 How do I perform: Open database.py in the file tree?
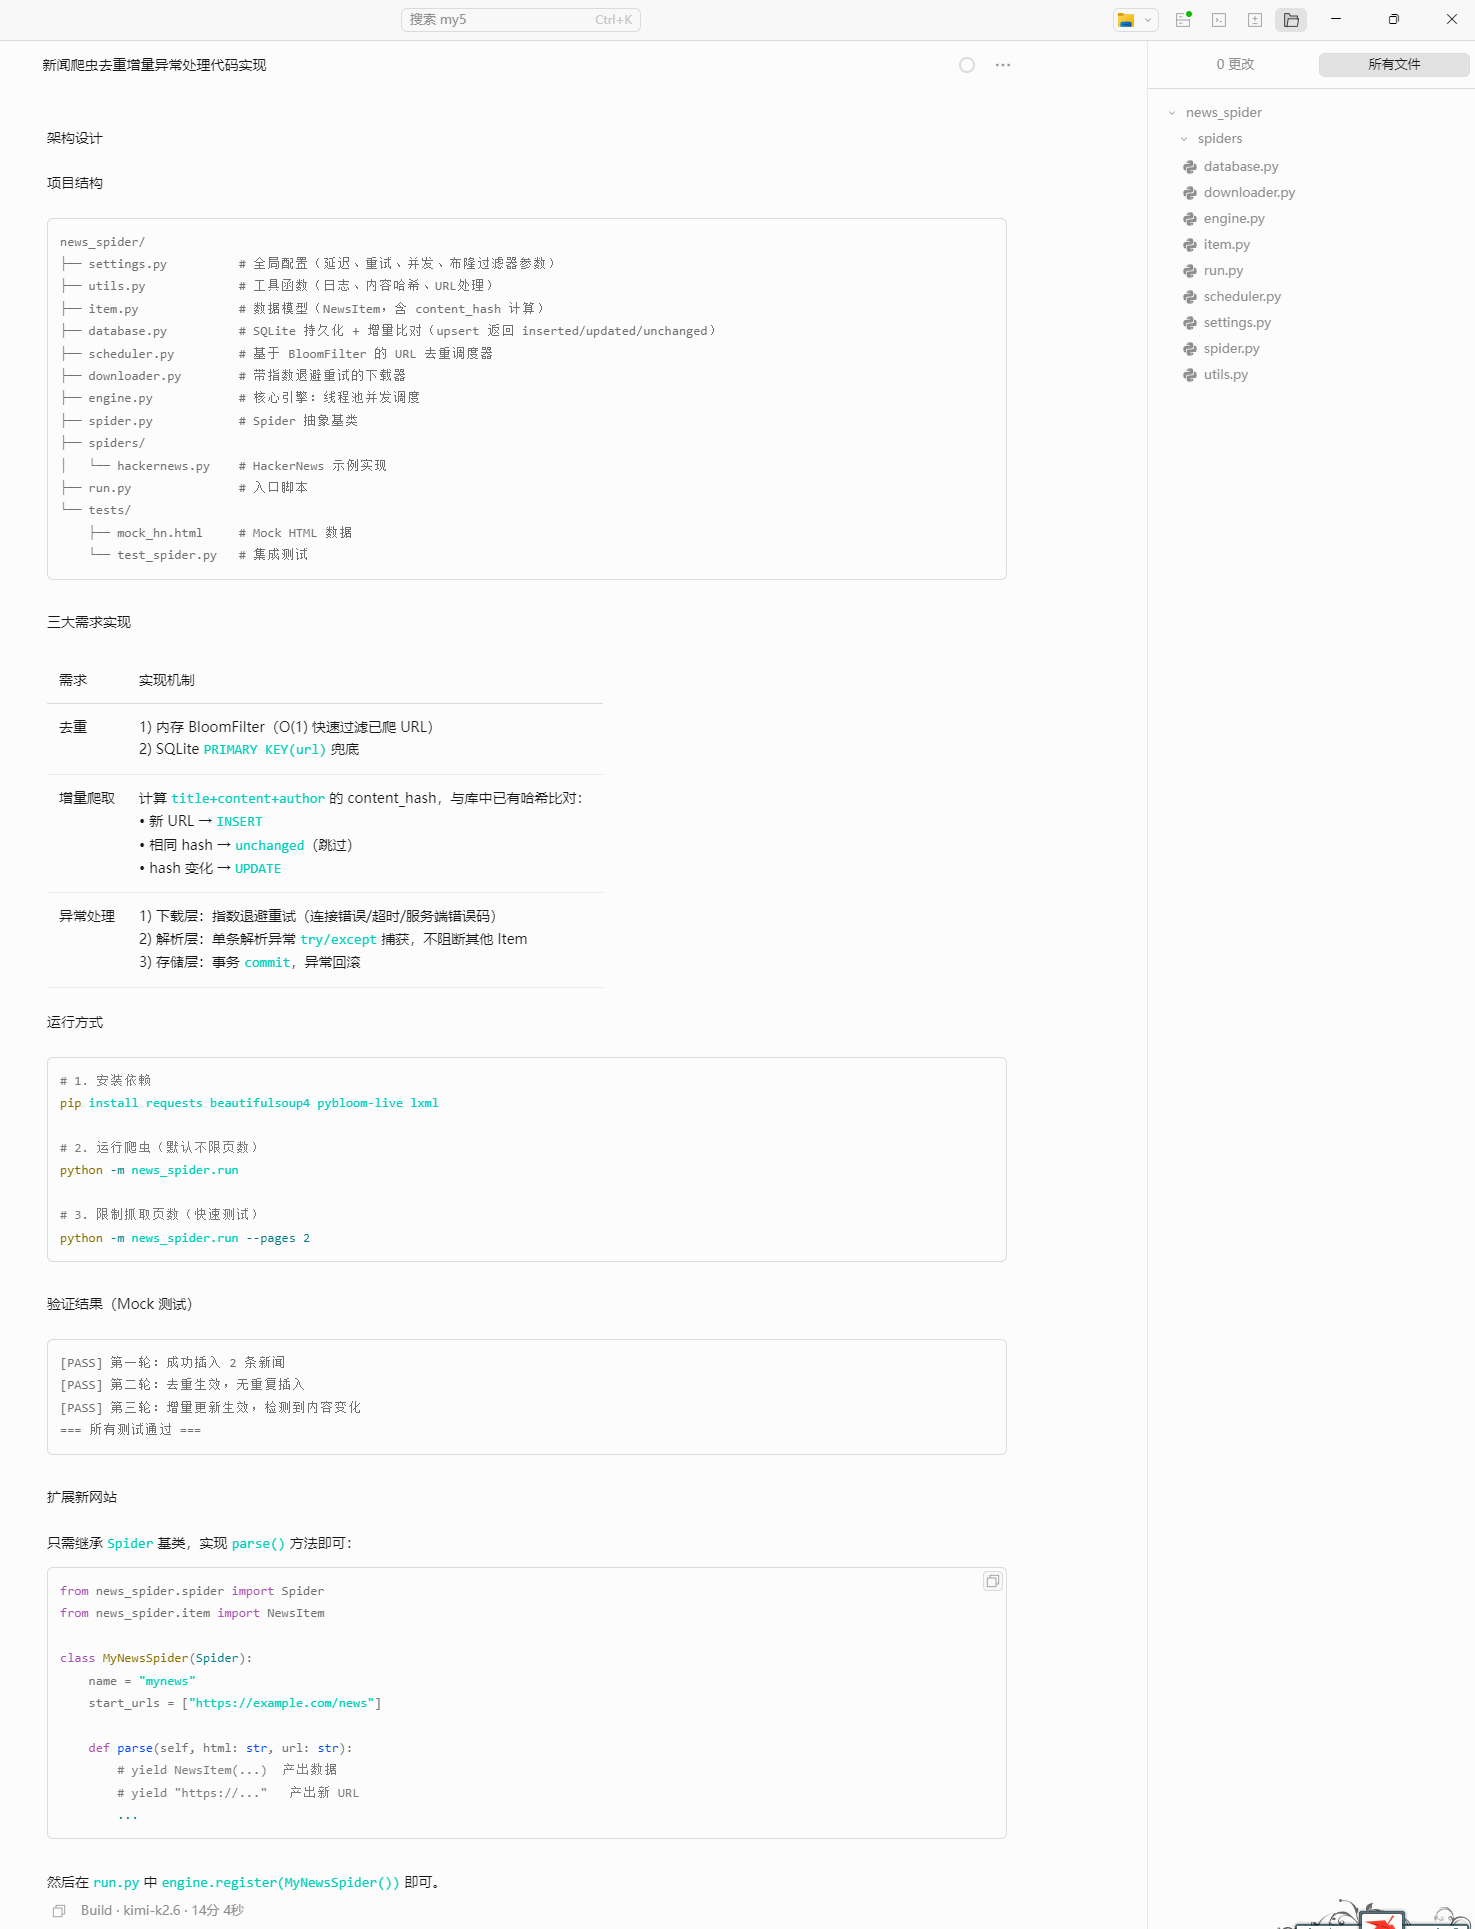[x=1240, y=167]
